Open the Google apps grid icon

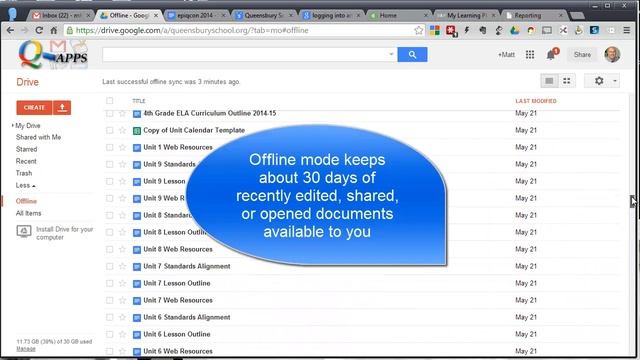tap(530, 54)
